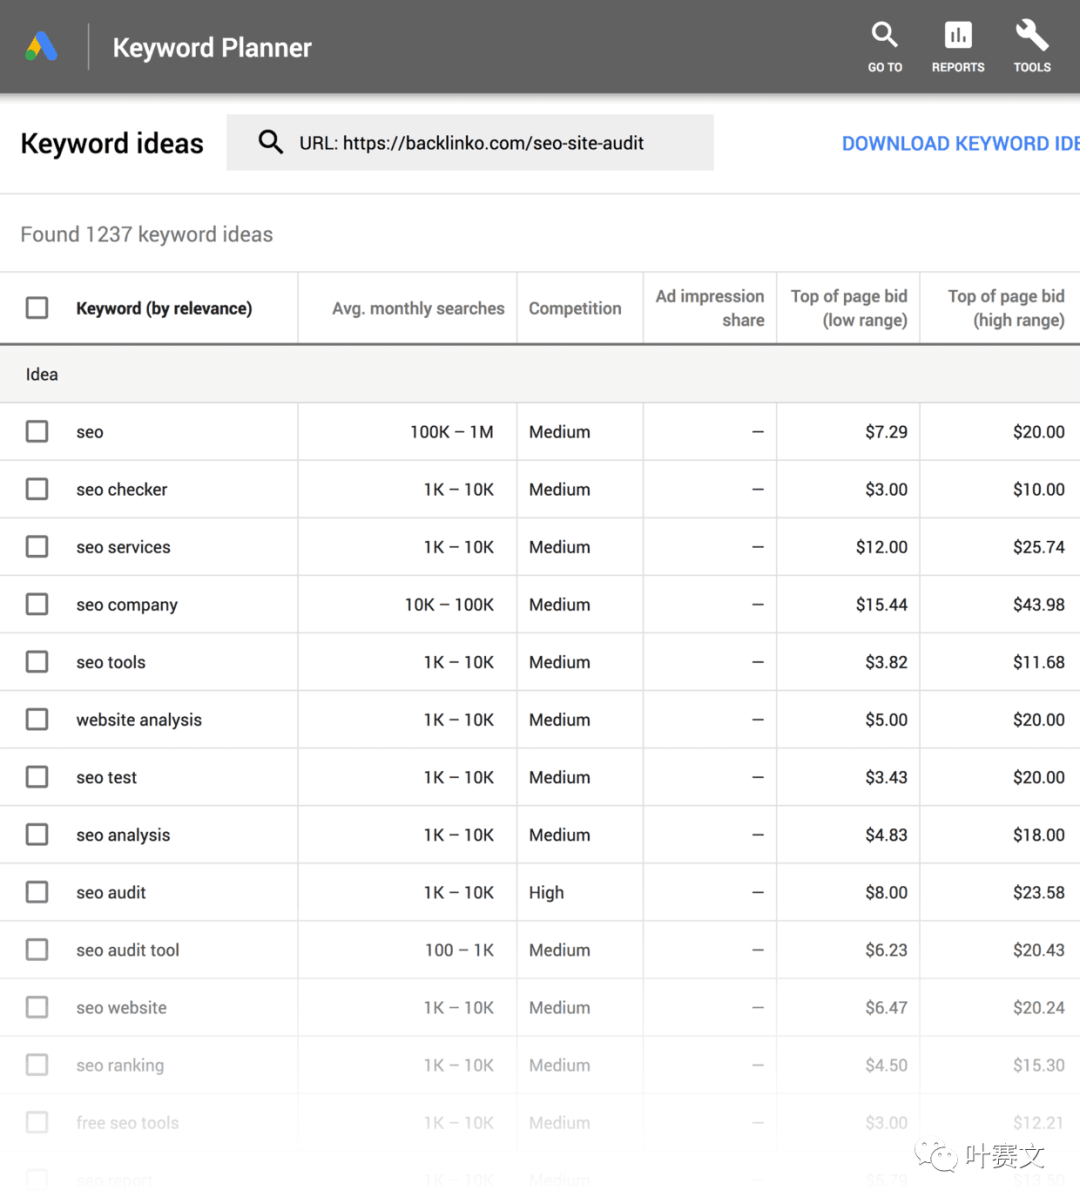Image resolution: width=1080 pixels, height=1204 pixels.
Task: Check the box for 'seo services'
Action: [x=37, y=546]
